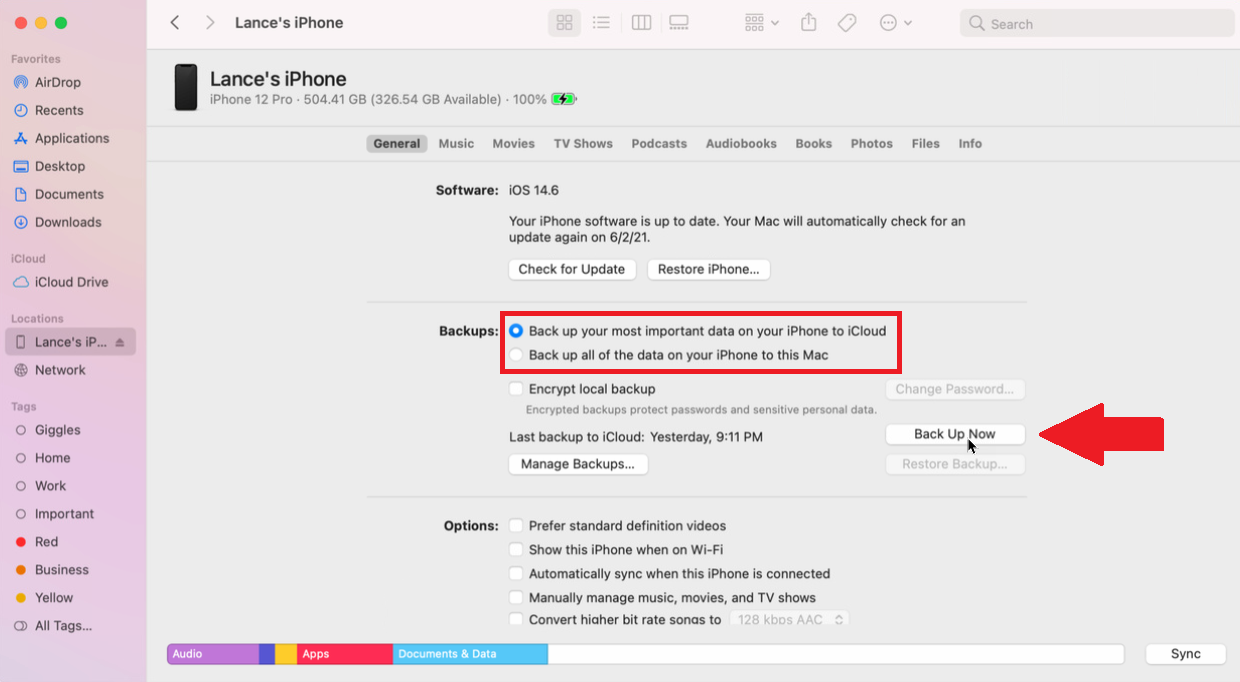Screen dimensions: 1240x682
Task: Switch to the Files tab
Action: 926,143
